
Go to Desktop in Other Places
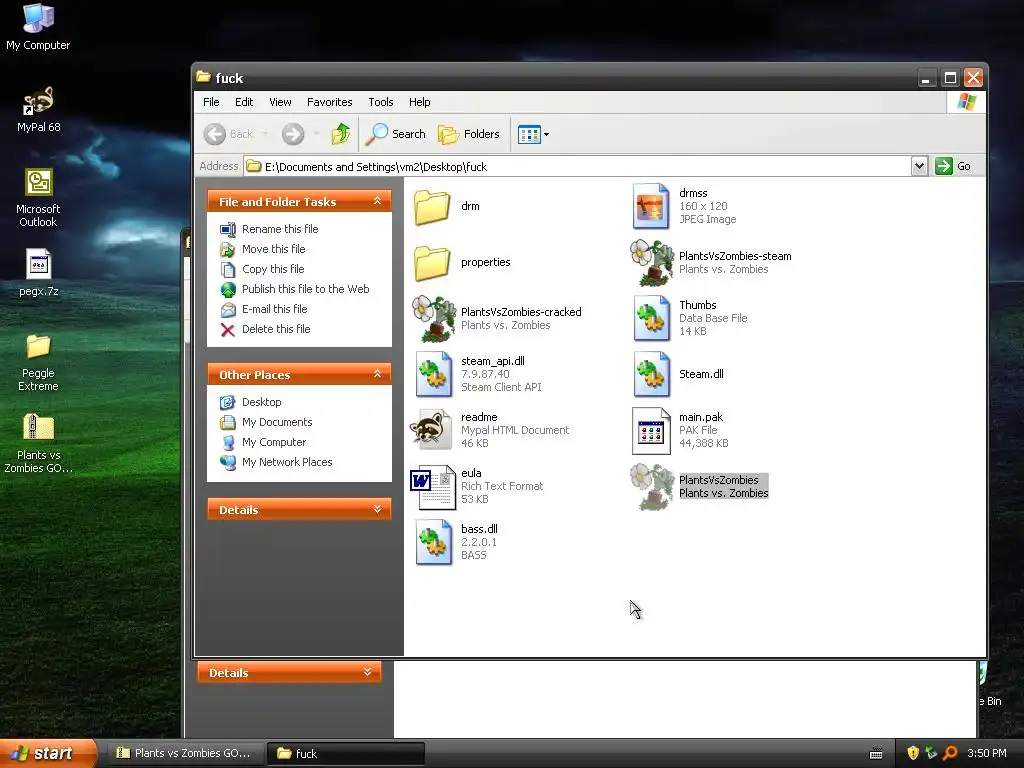pos(262,402)
